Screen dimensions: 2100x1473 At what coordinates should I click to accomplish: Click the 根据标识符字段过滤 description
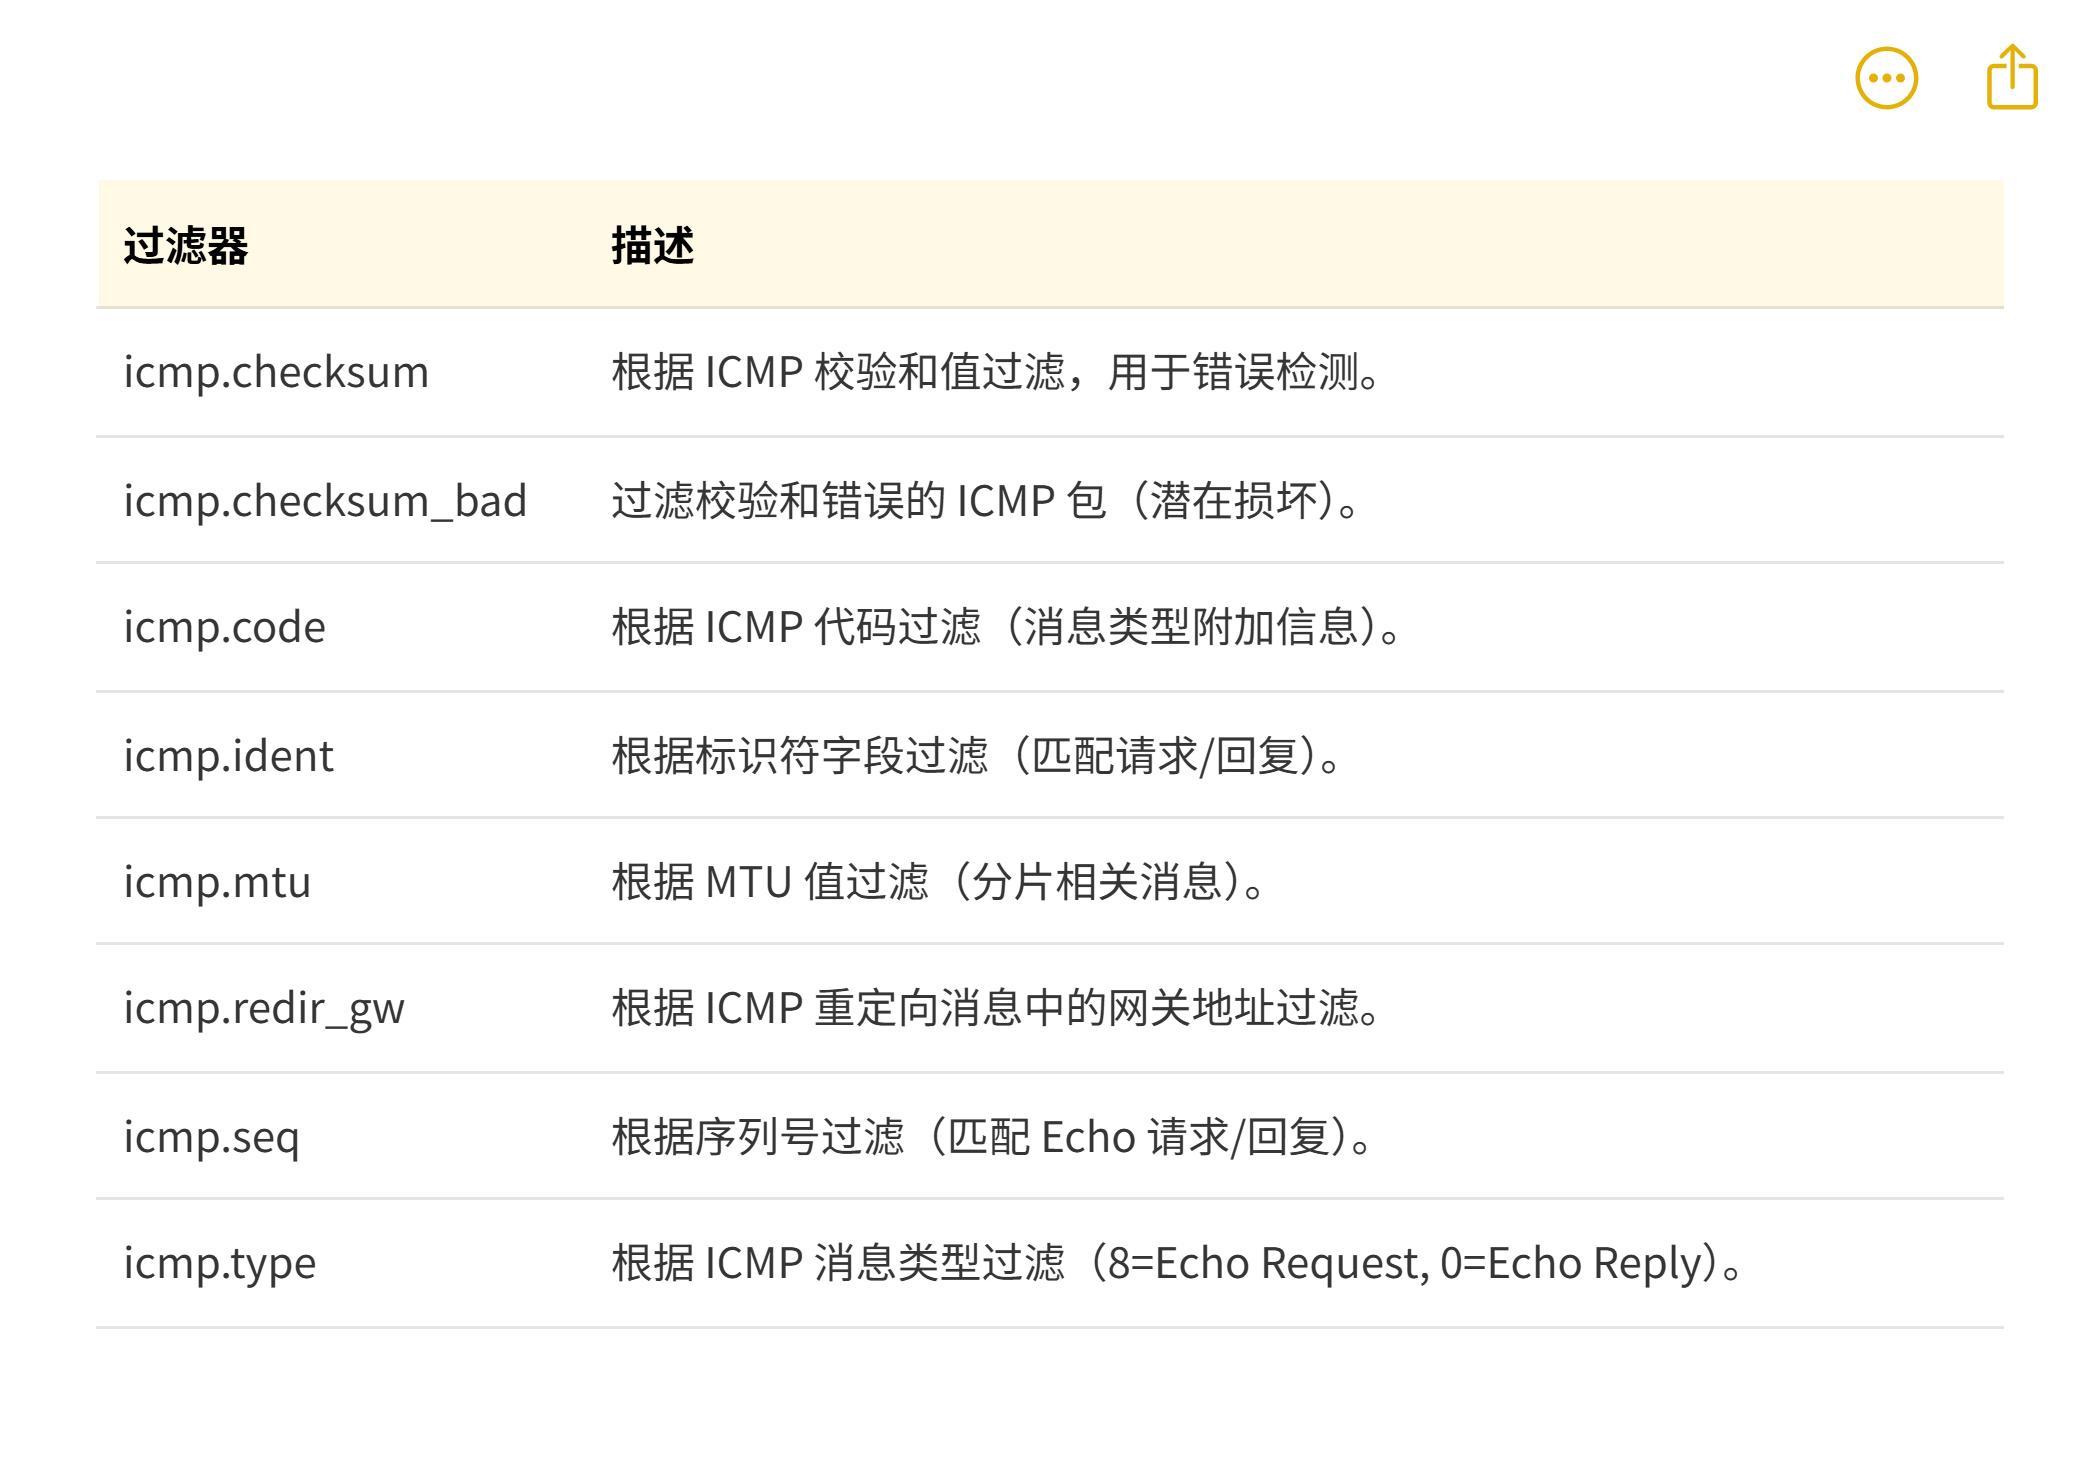[x=976, y=755]
